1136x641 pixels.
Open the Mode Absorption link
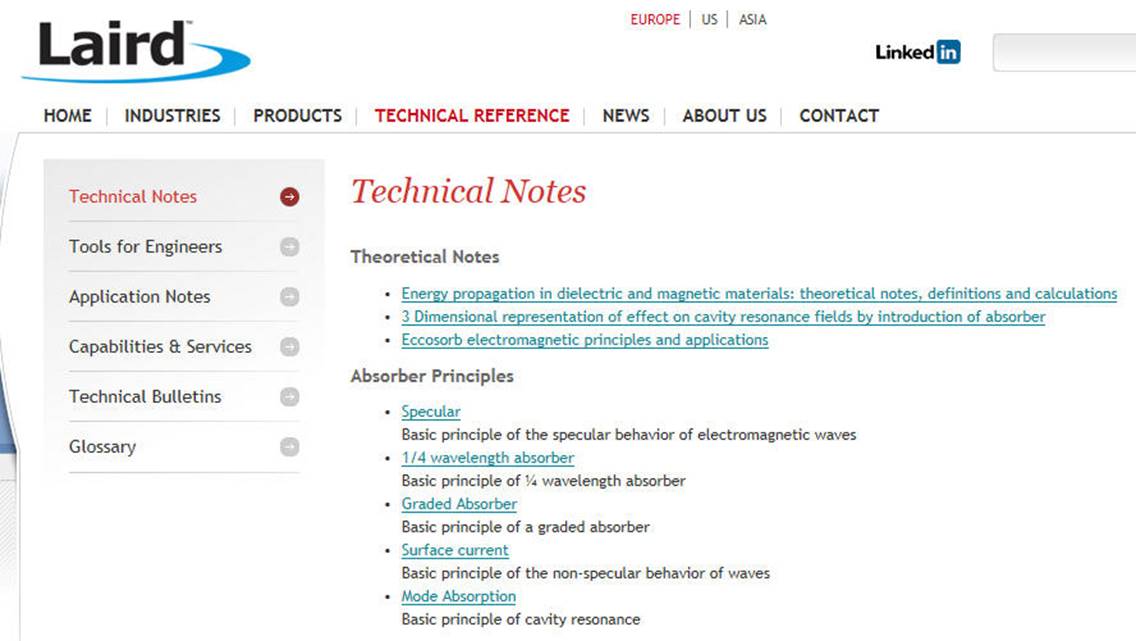click(x=459, y=596)
